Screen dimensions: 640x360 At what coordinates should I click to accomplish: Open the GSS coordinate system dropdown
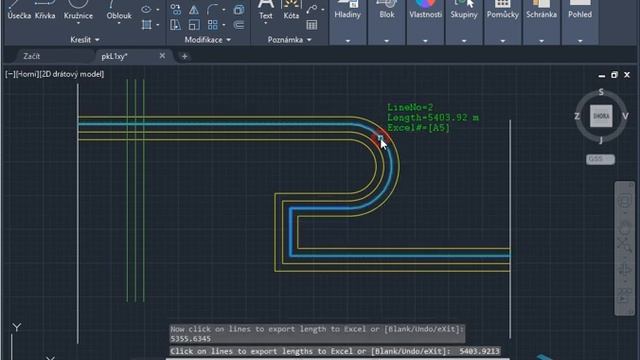point(600,159)
